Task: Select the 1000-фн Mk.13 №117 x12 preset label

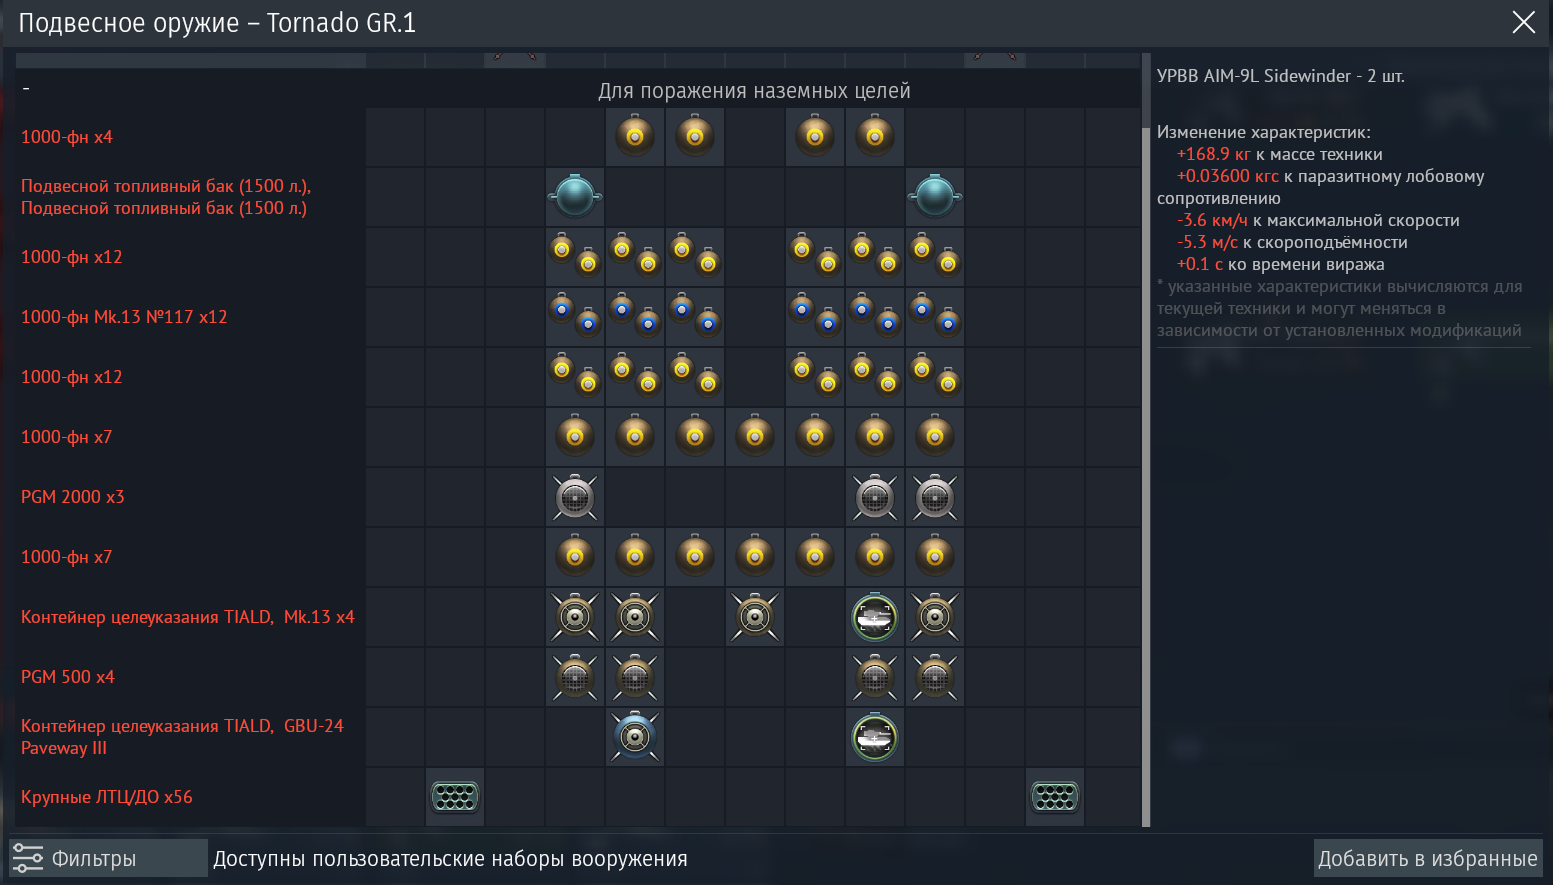Action: pos(124,317)
